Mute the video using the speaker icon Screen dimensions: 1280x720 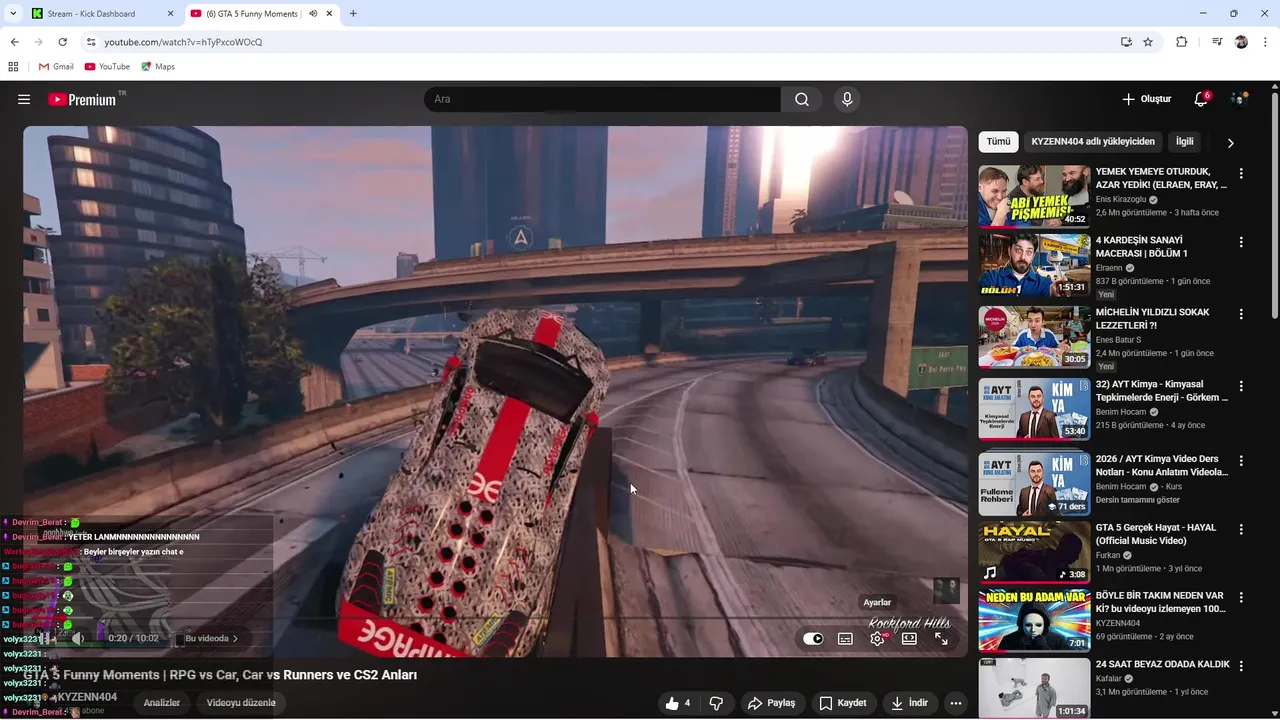coord(79,638)
